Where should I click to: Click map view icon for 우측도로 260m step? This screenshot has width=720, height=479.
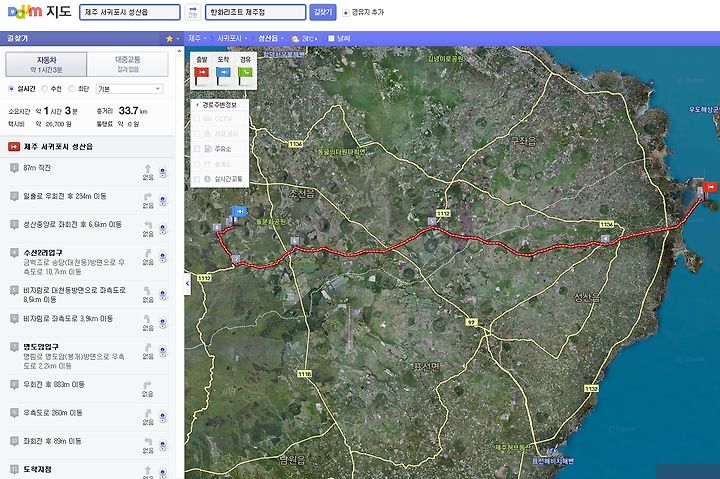(x=163, y=417)
